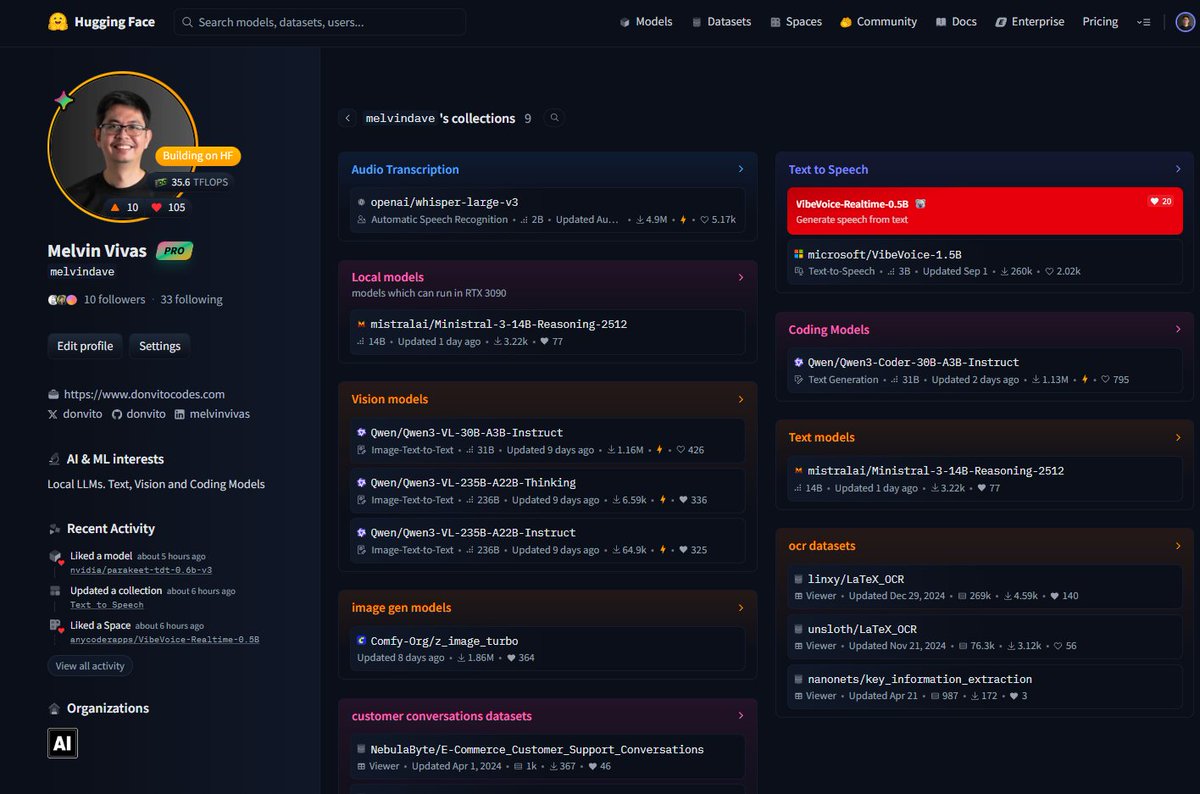
Task: Click the upvote triangle icon showing 10
Action: coord(115,207)
